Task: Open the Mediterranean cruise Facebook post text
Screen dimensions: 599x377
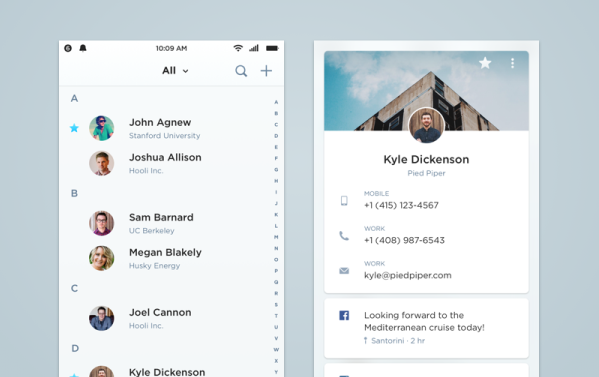Action: [x=424, y=321]
